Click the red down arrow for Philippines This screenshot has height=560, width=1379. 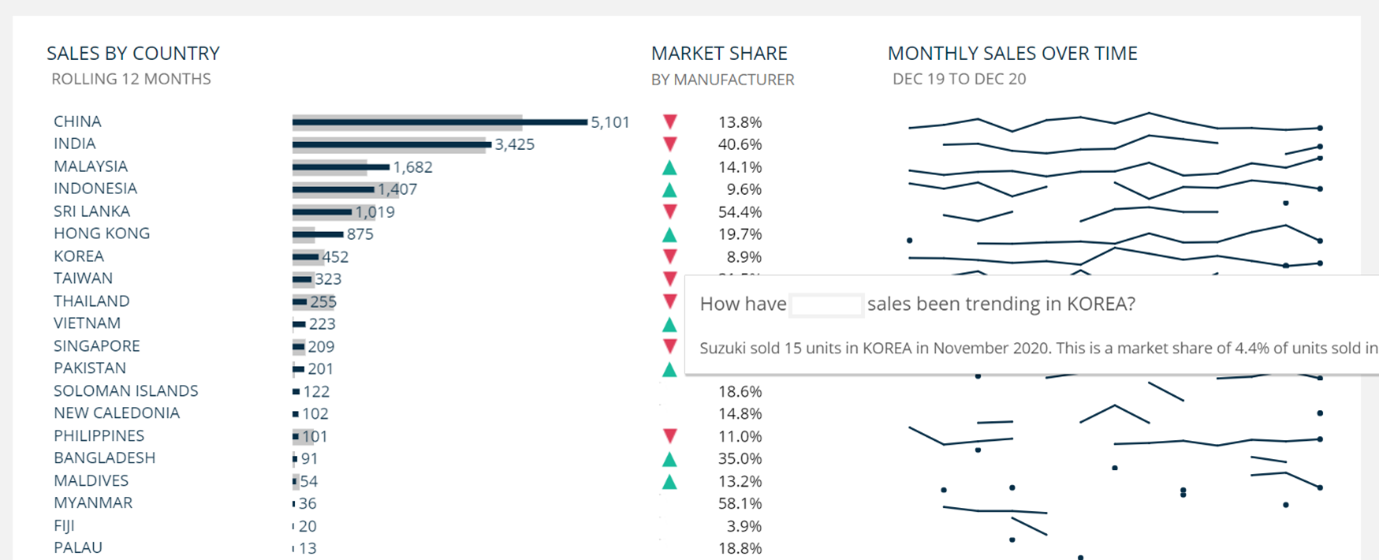coord(670,436)
